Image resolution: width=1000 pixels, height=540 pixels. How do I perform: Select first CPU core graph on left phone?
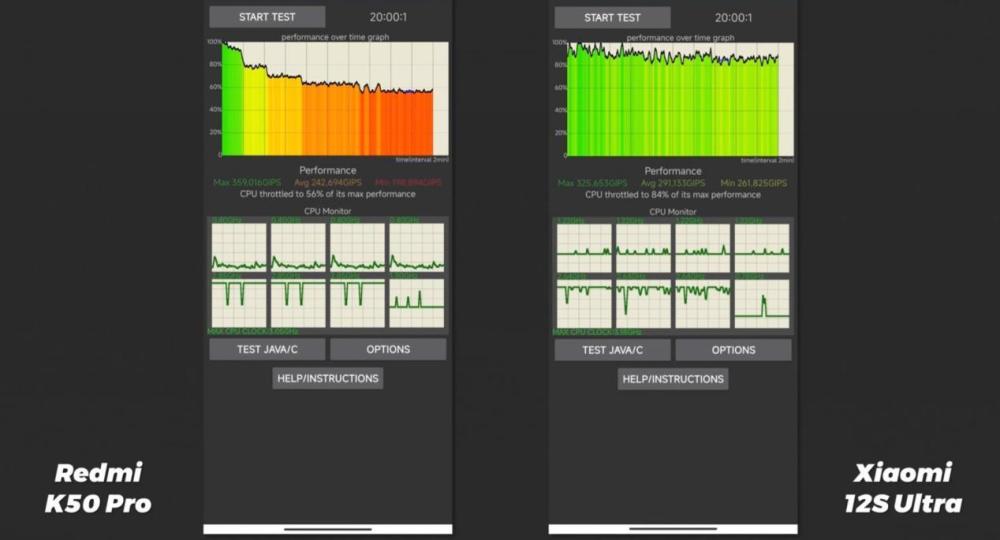239,247
